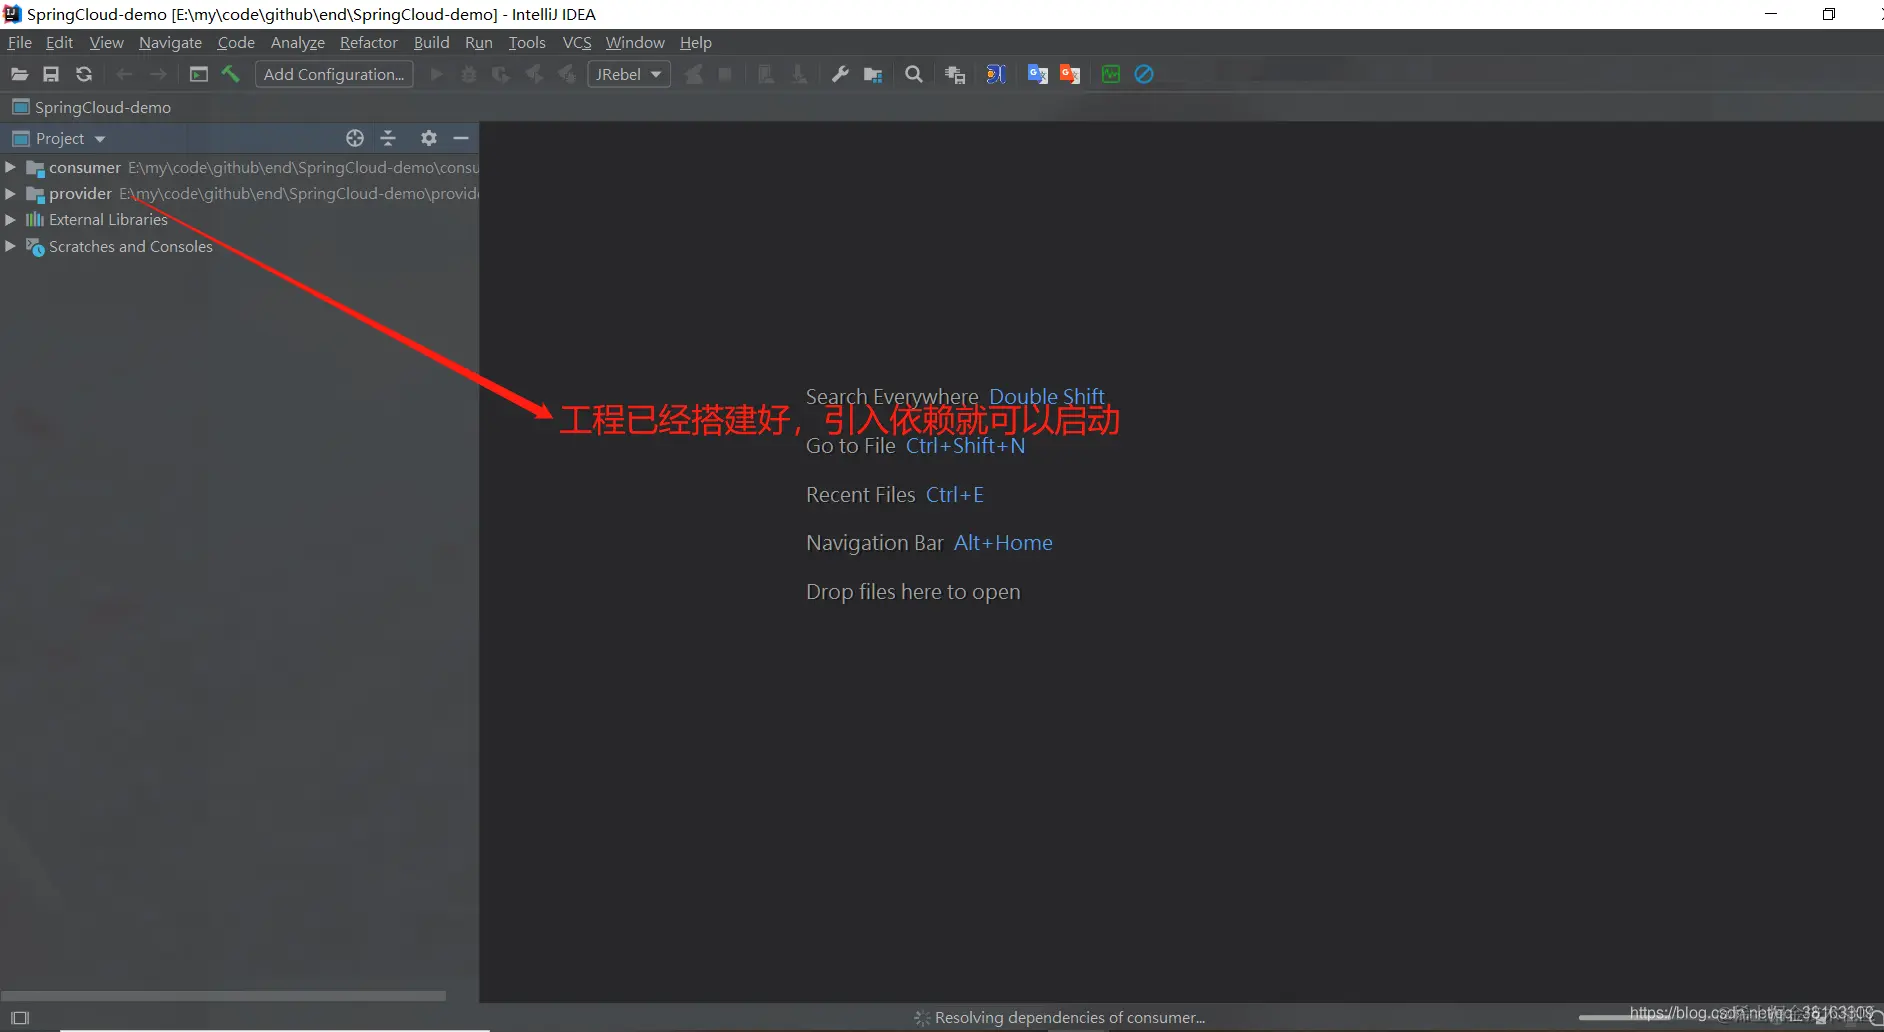Screen dimensions: 1884x1032
Task: Open the Tools menu
Action: [527, 42]
